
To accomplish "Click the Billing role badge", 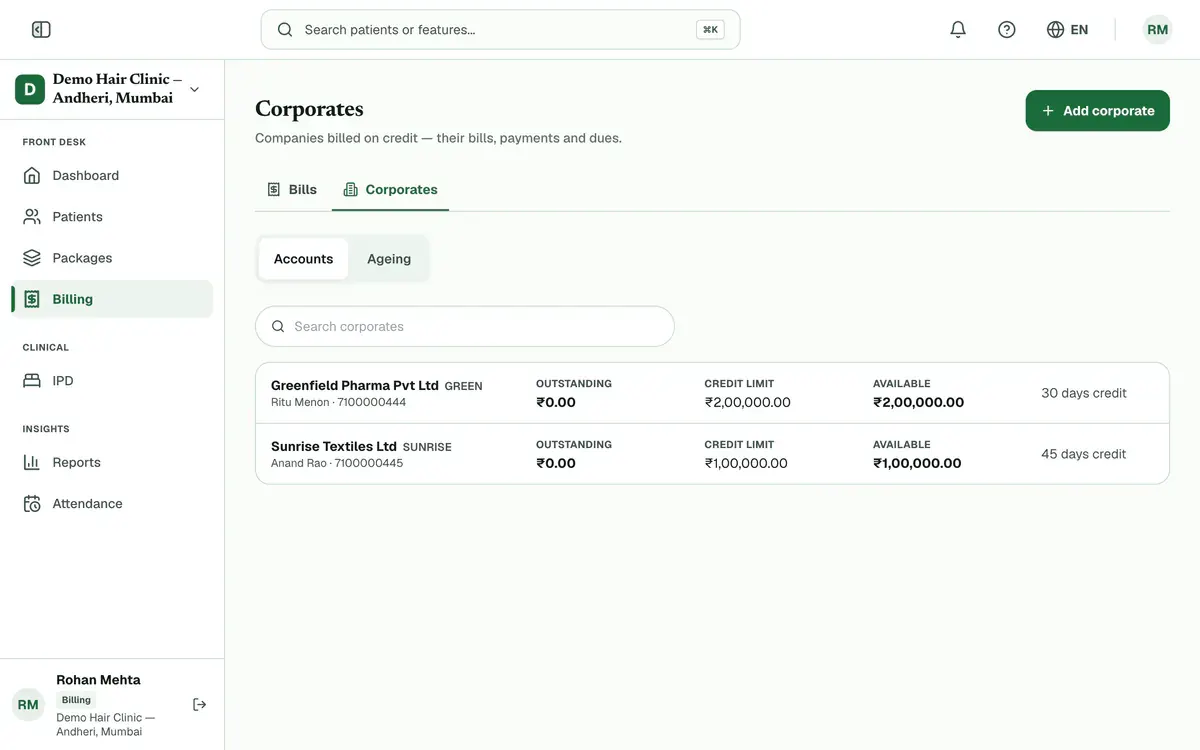I will [x=76, y=700].
